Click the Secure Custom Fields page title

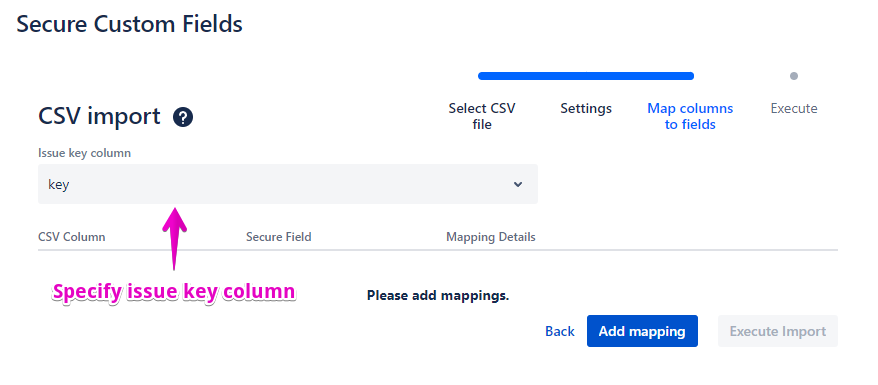[x=129, y=24]
